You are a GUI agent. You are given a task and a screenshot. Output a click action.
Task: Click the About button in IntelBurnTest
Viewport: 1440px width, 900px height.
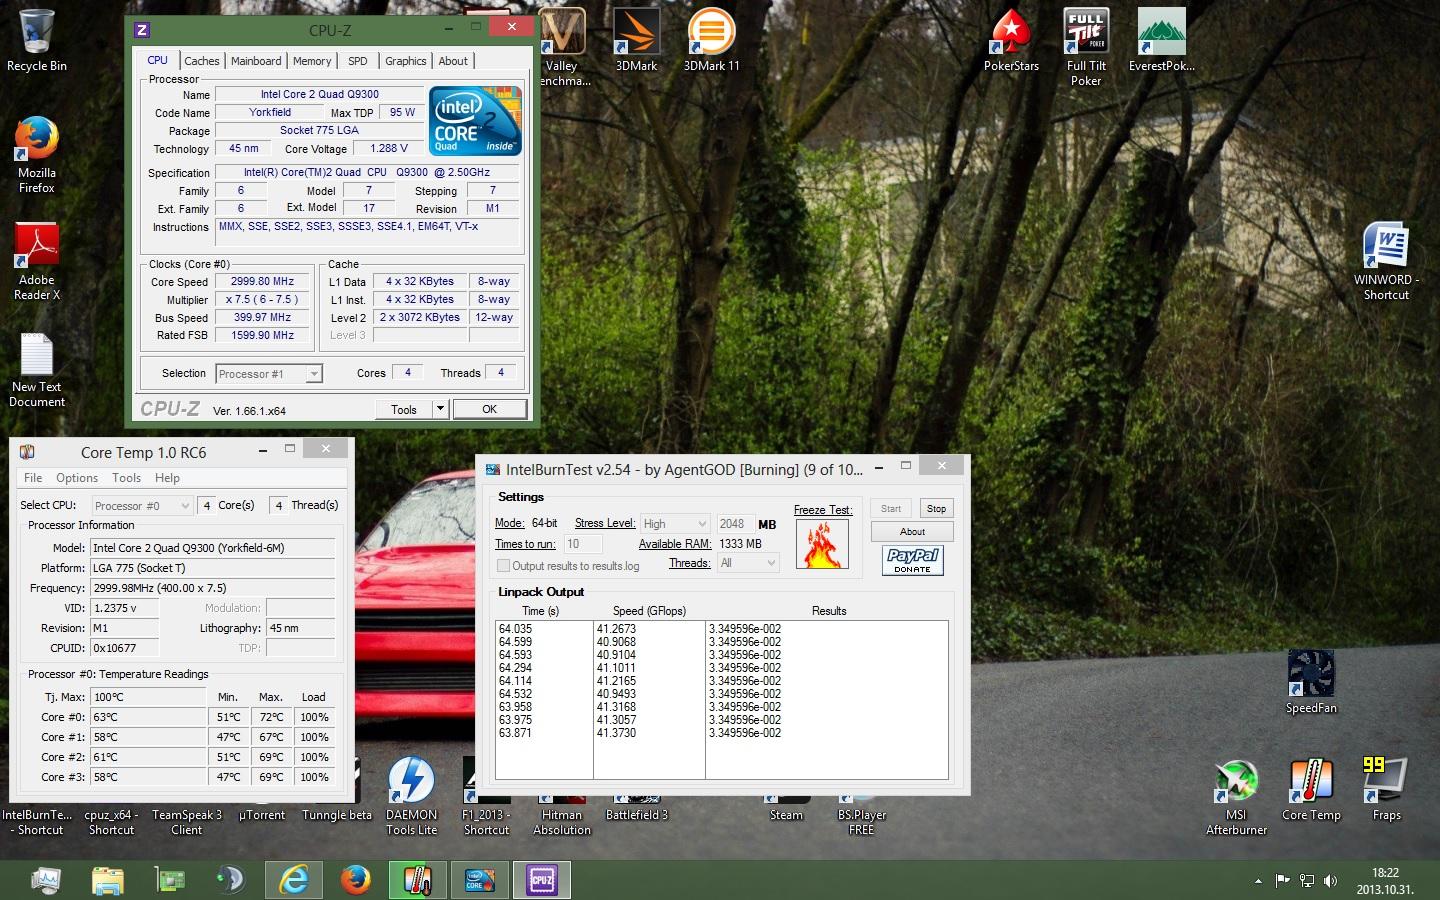(x=912, y=532)
